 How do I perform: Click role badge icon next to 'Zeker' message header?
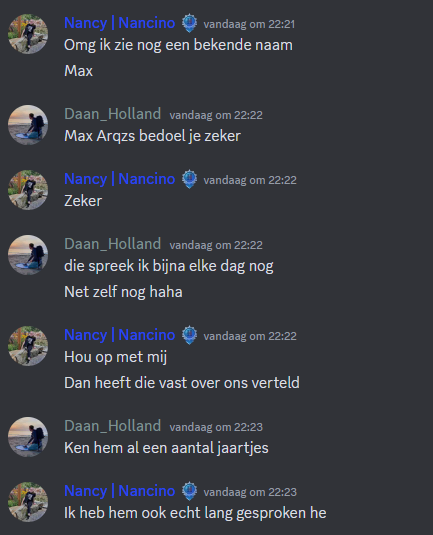(189, 179)
